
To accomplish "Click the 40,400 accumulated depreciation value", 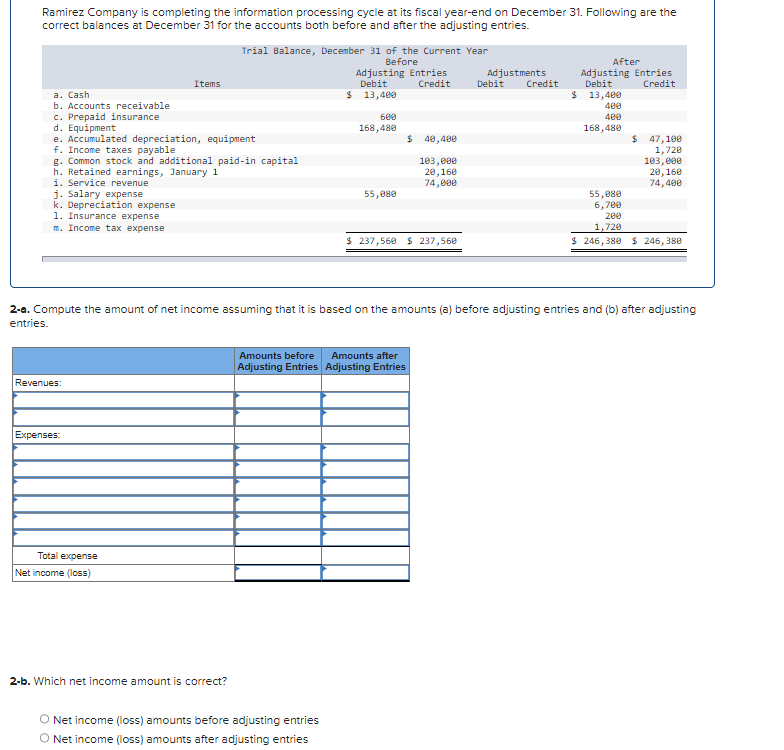I will coord(440,138).
